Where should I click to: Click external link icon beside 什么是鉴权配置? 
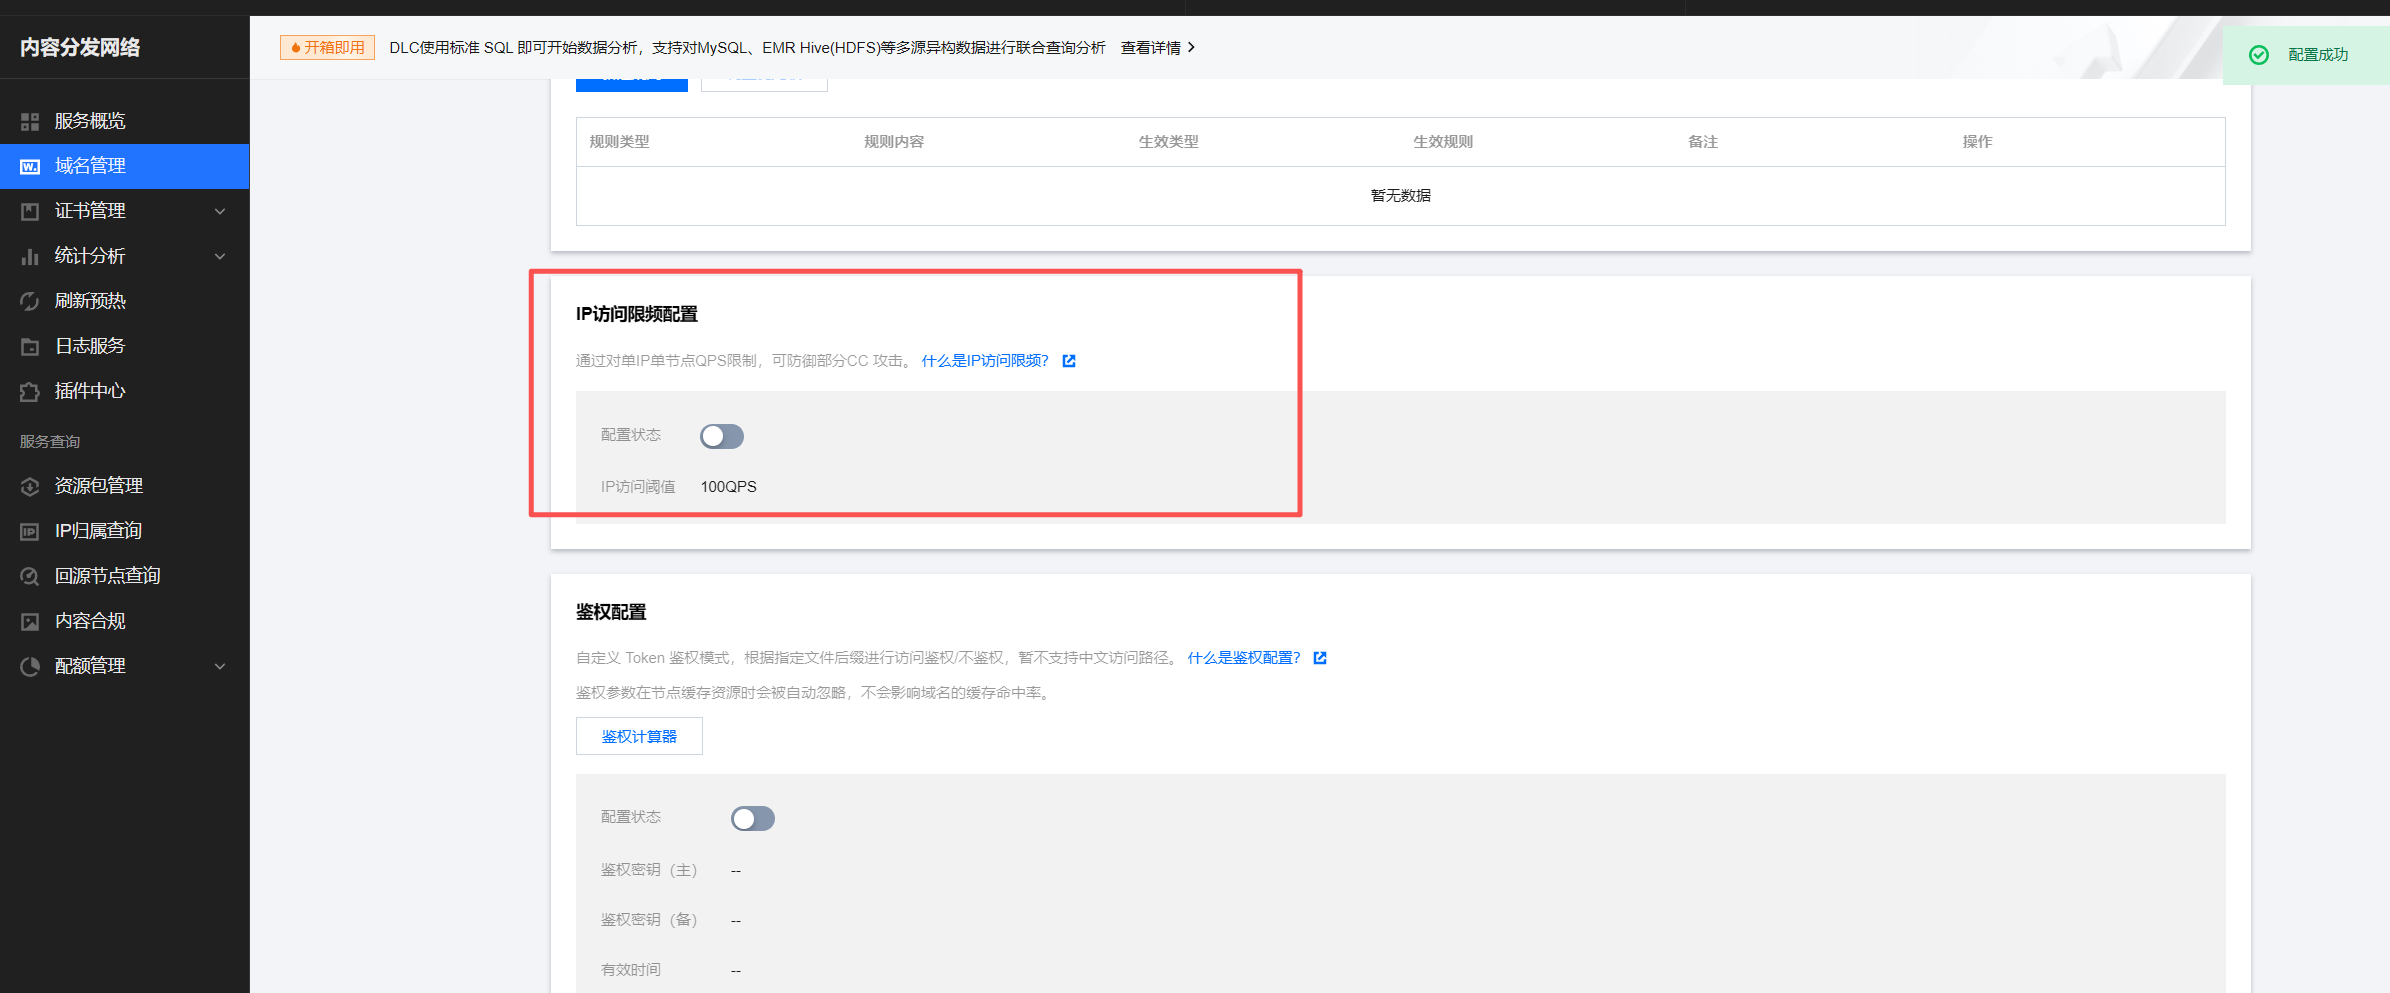pos(1320,658)
